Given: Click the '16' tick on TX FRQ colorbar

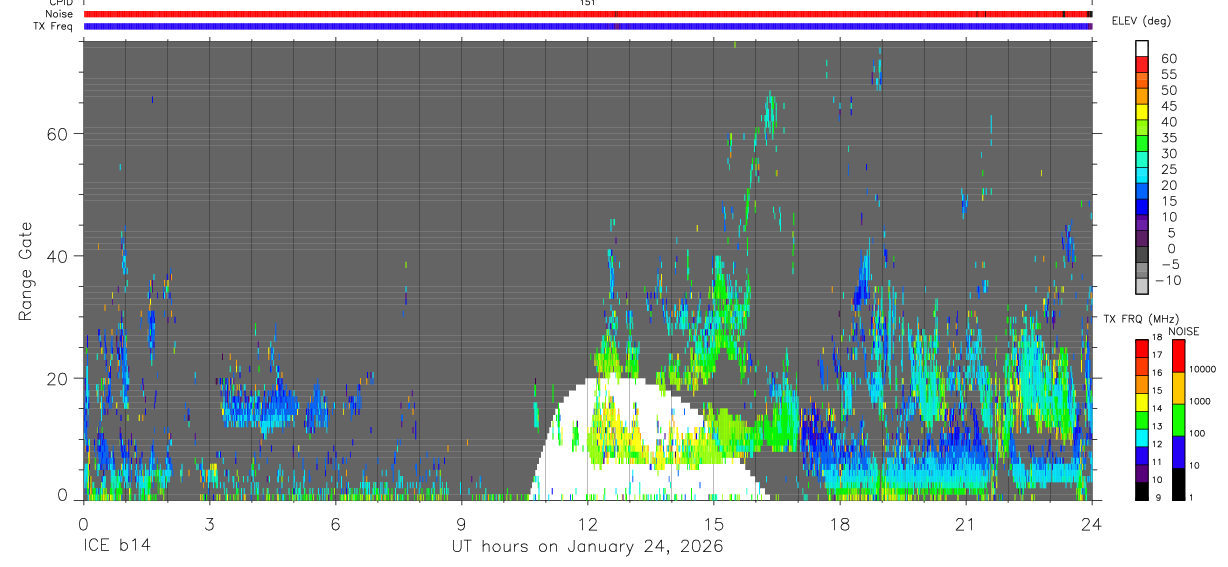Looking at the screenshot, I should (1158, 373).
